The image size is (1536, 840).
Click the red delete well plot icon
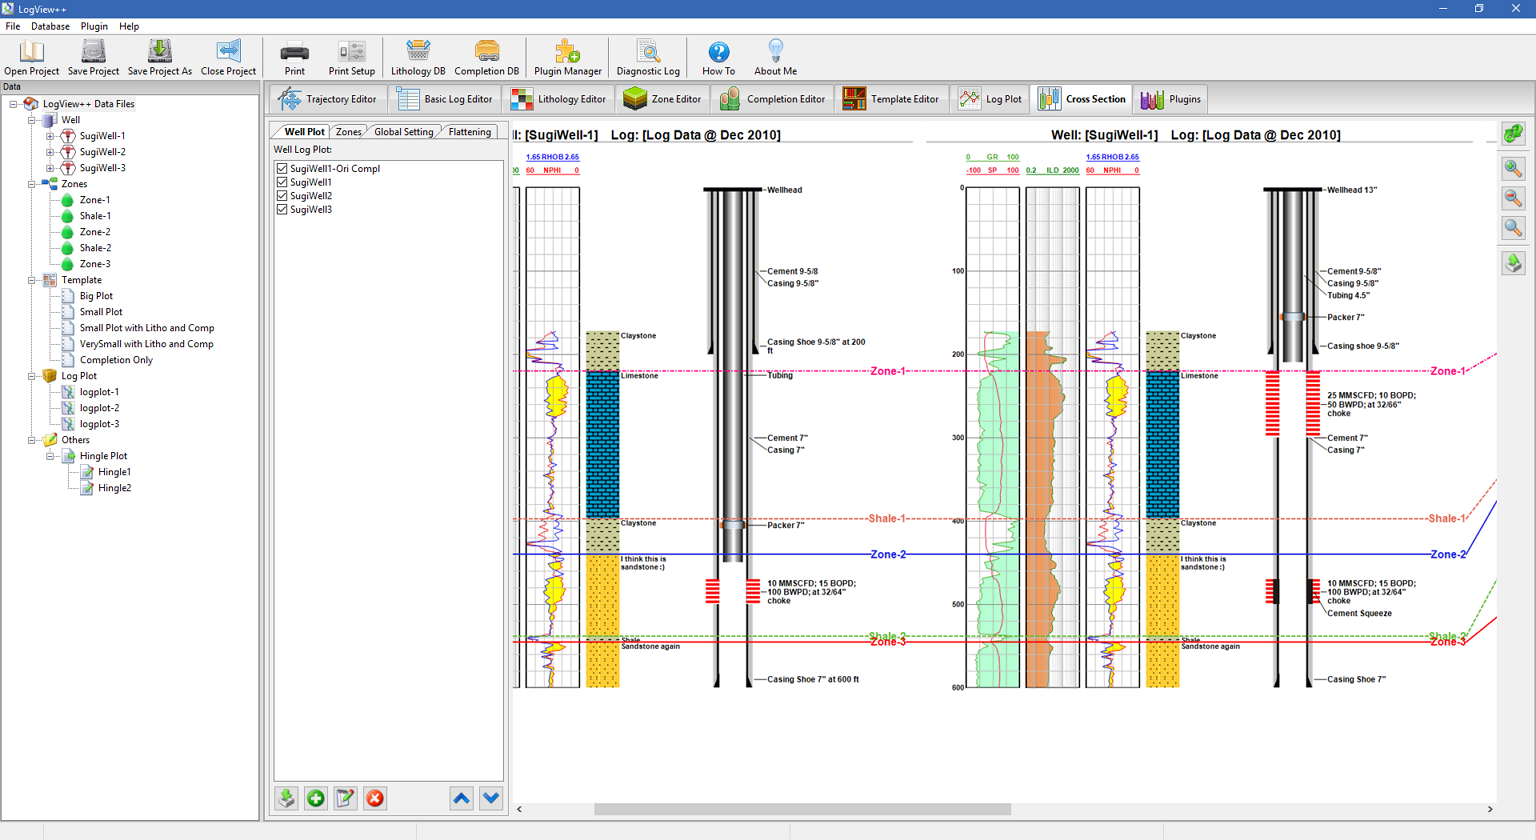tap(375, 798)
